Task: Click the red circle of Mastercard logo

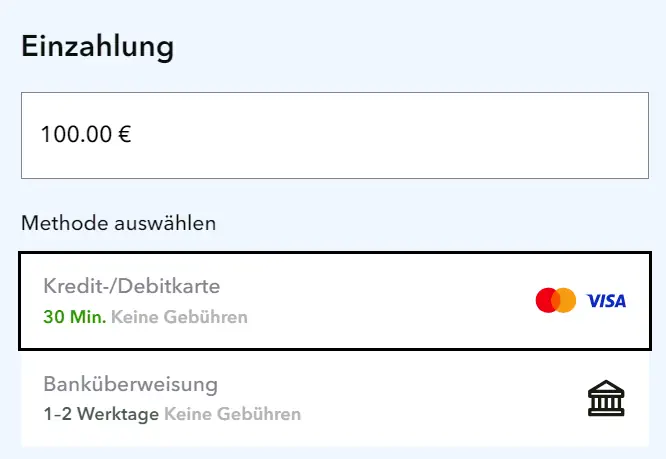Action: (547, 300)
